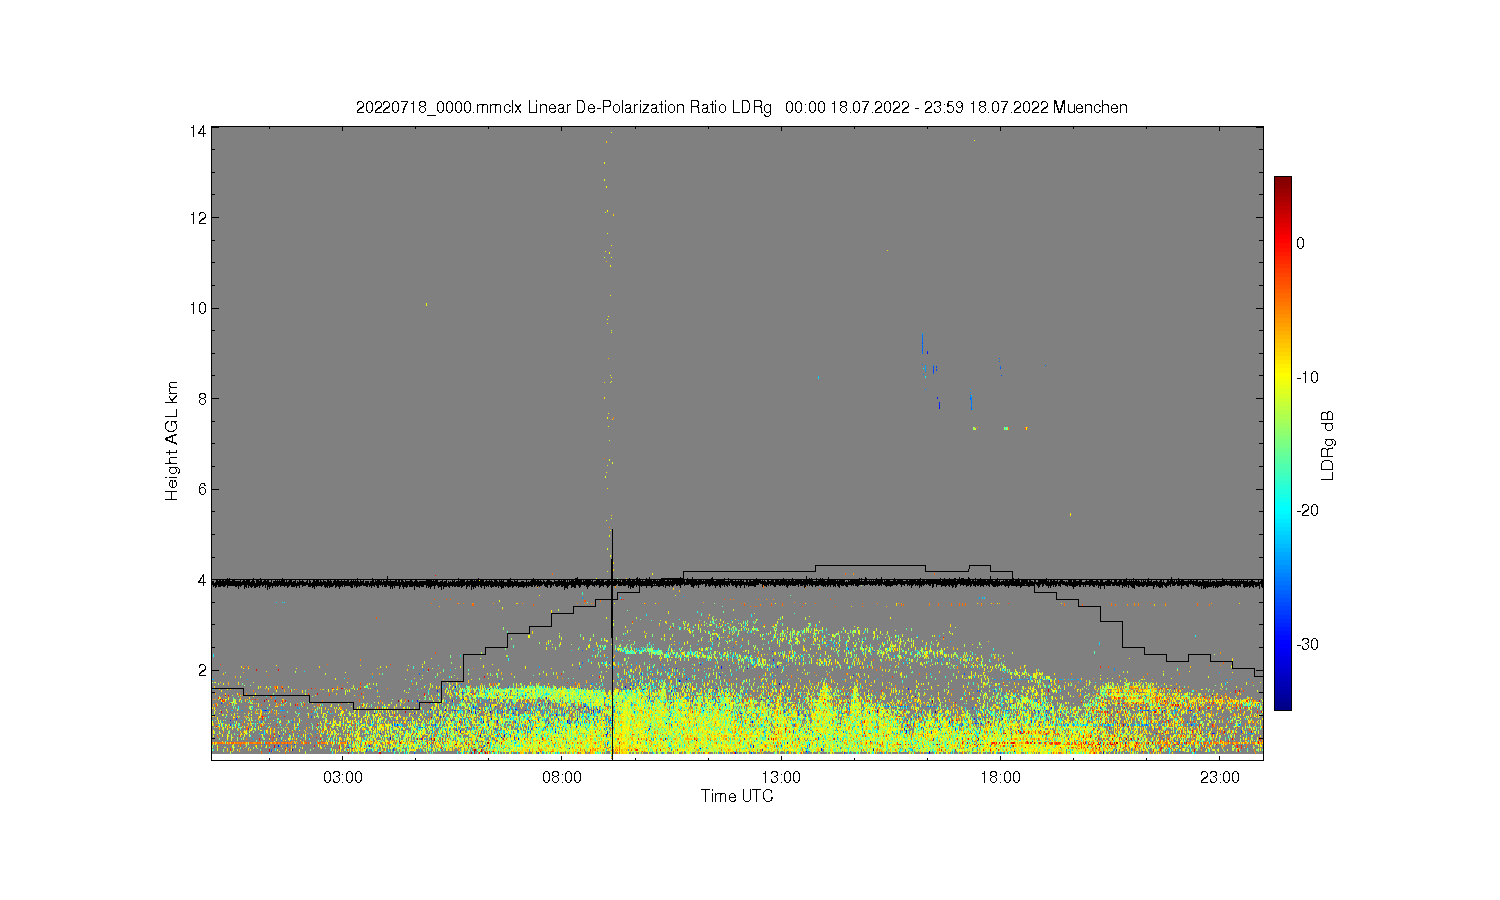The width and height of the screenshot is (1500, 900).
Task: Click the vertical black line near 09:00
Action: point(612,644)
